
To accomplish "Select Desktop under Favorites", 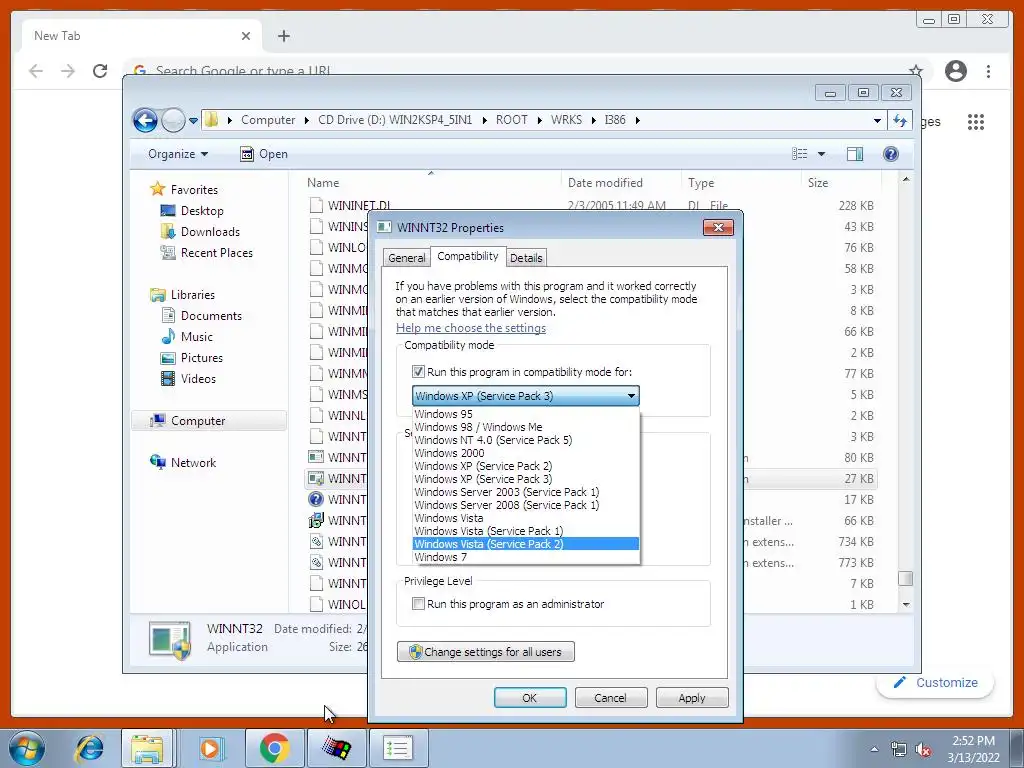I will [x=202, y=211].
